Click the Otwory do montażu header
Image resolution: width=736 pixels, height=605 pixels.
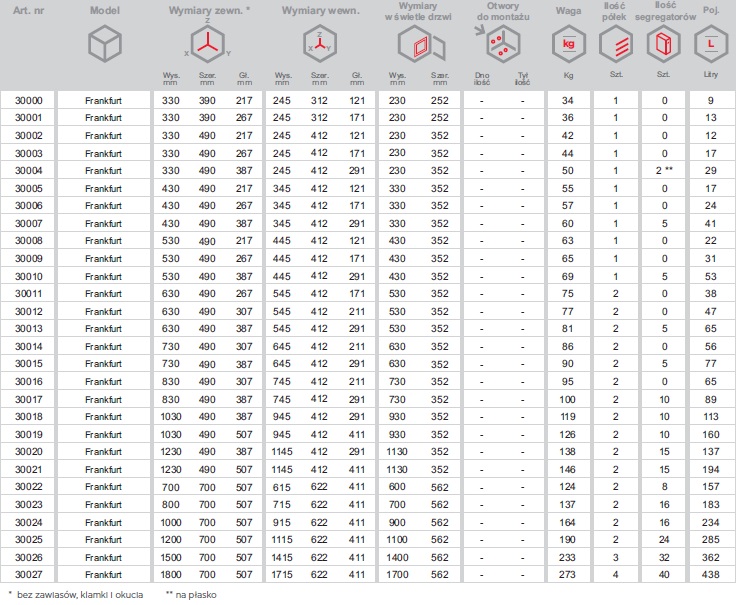(x=497, y=11)
